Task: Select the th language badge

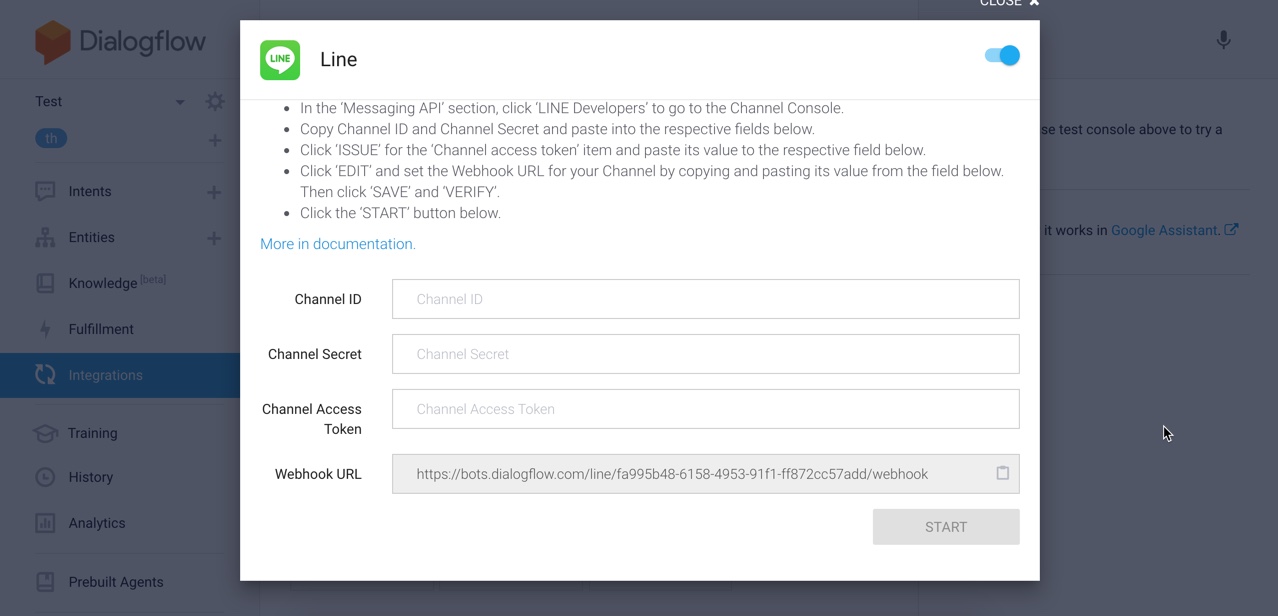Action: point(51,139)
